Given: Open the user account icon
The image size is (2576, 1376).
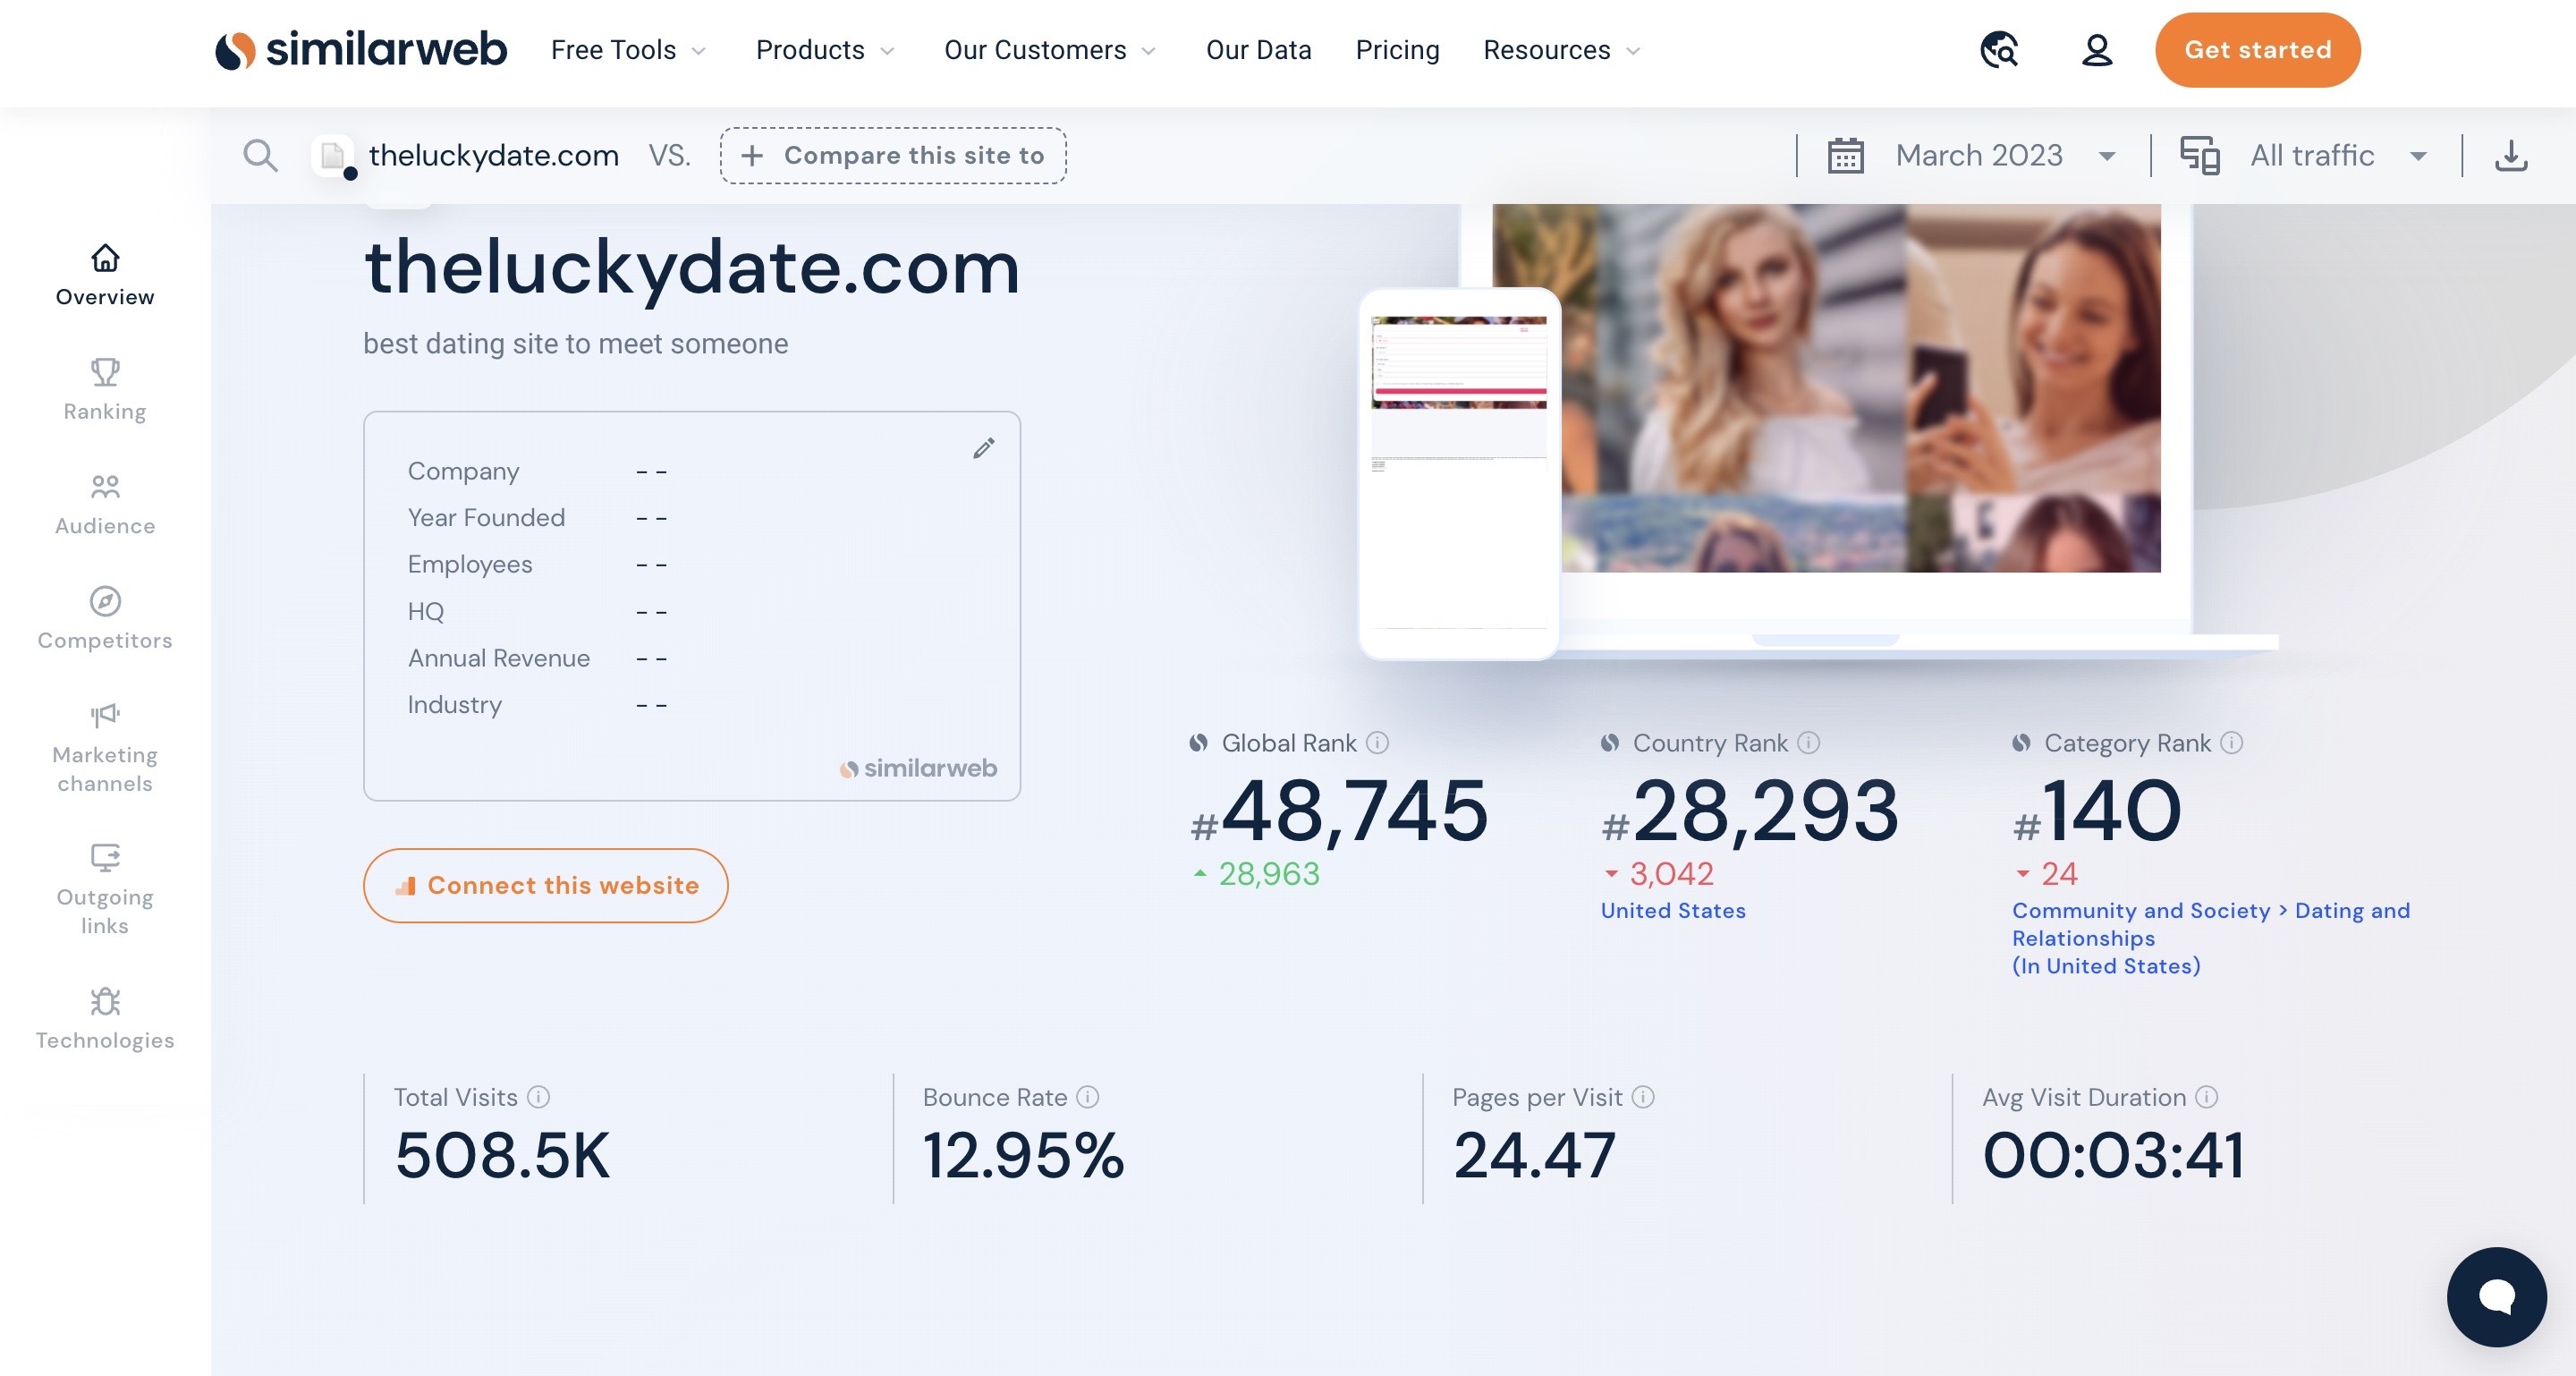Looking at the screenshot, I should coord(2097,50).
